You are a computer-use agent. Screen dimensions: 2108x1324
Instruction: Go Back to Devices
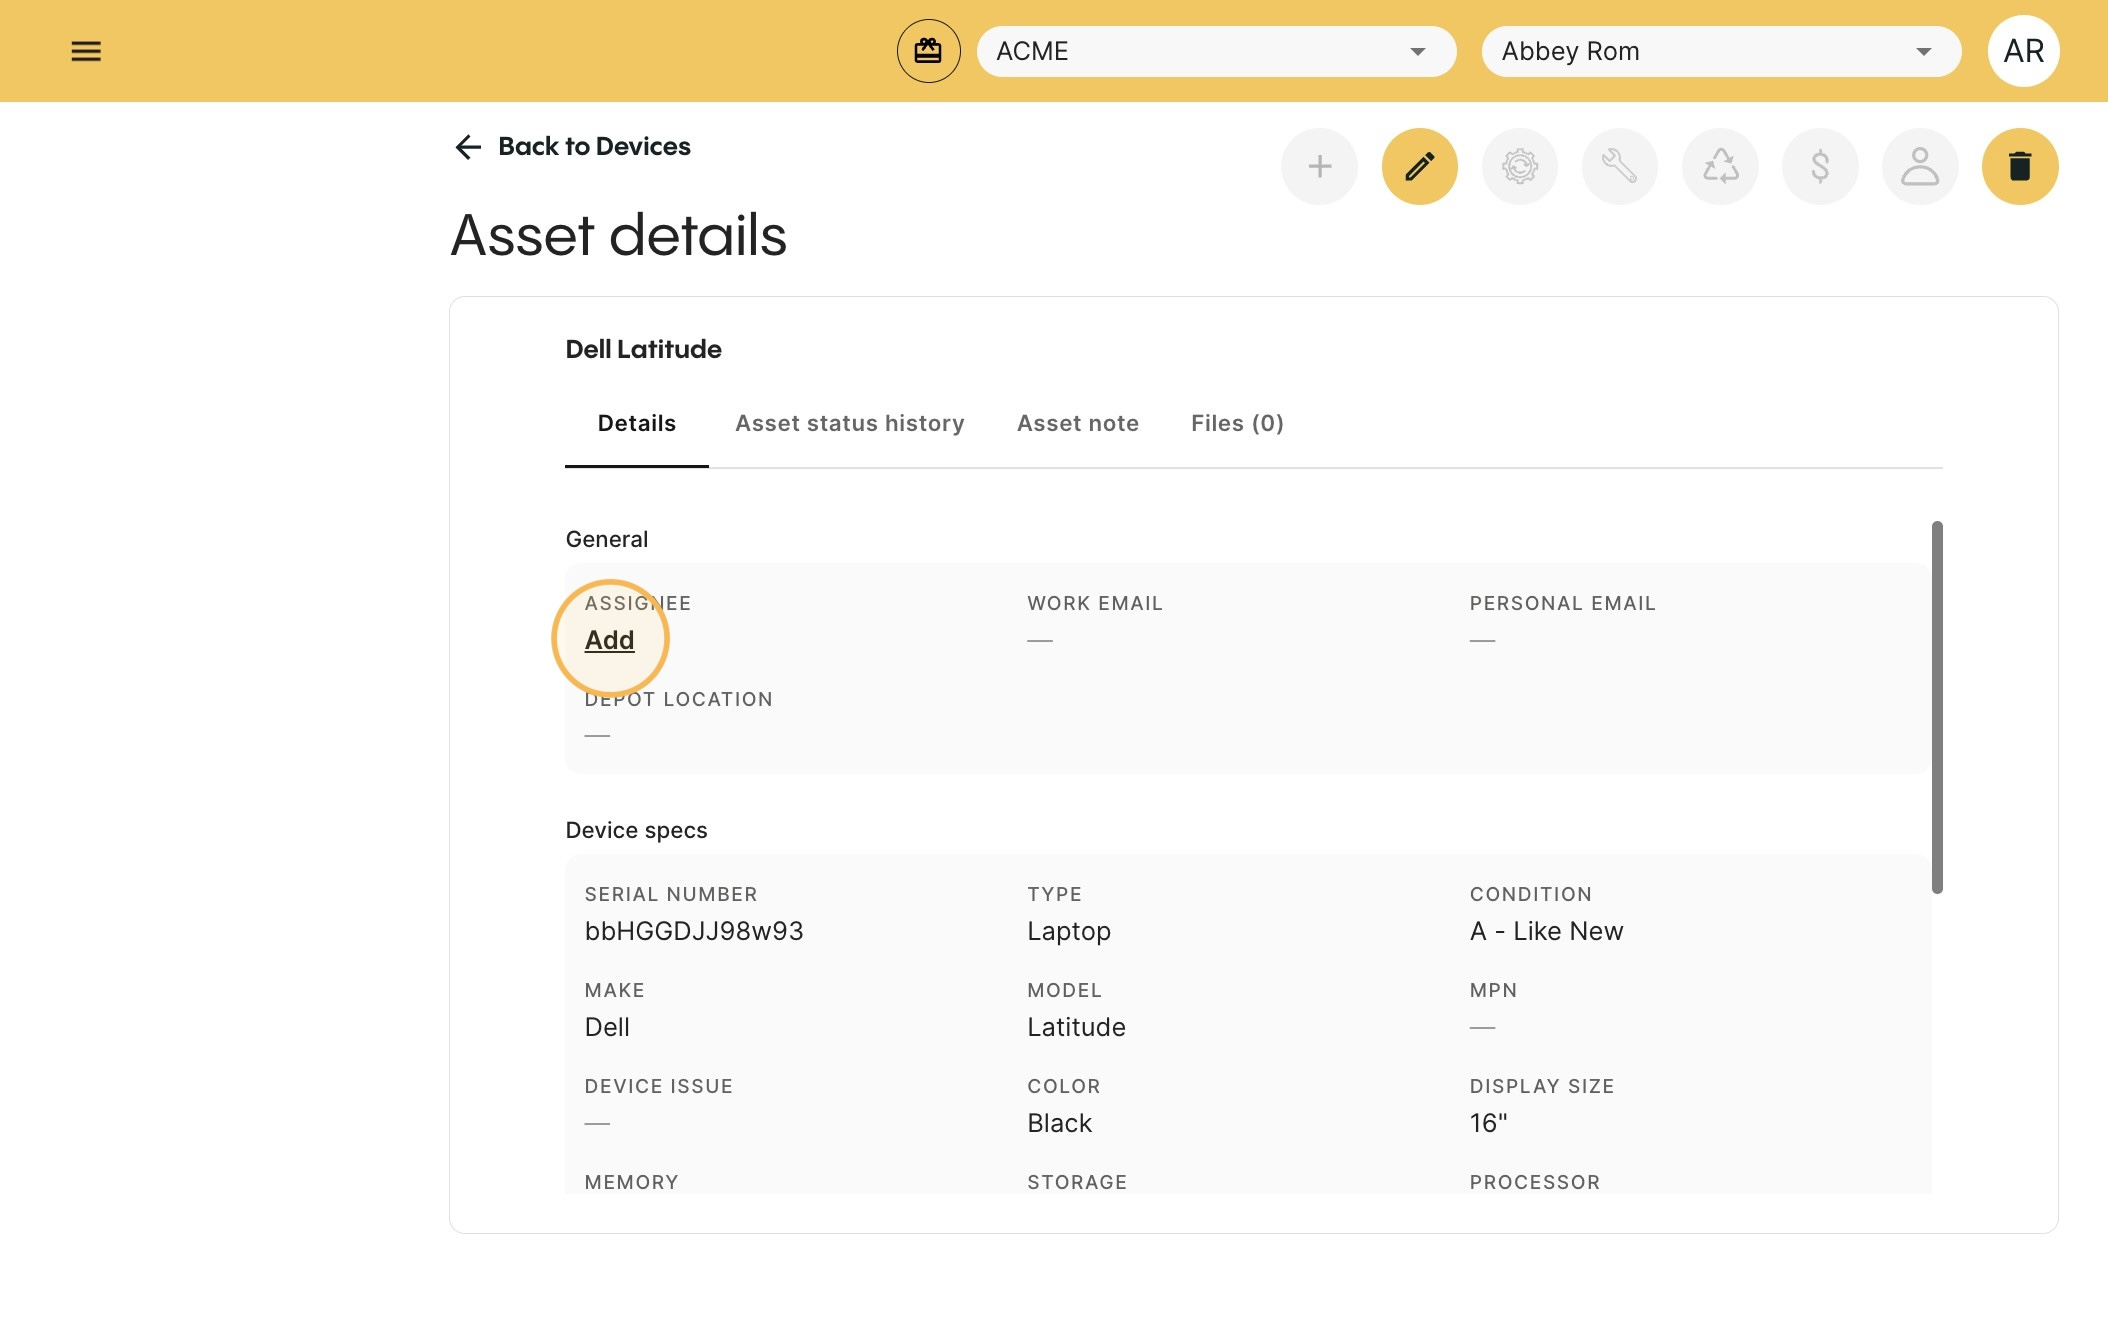coord(572,147)
